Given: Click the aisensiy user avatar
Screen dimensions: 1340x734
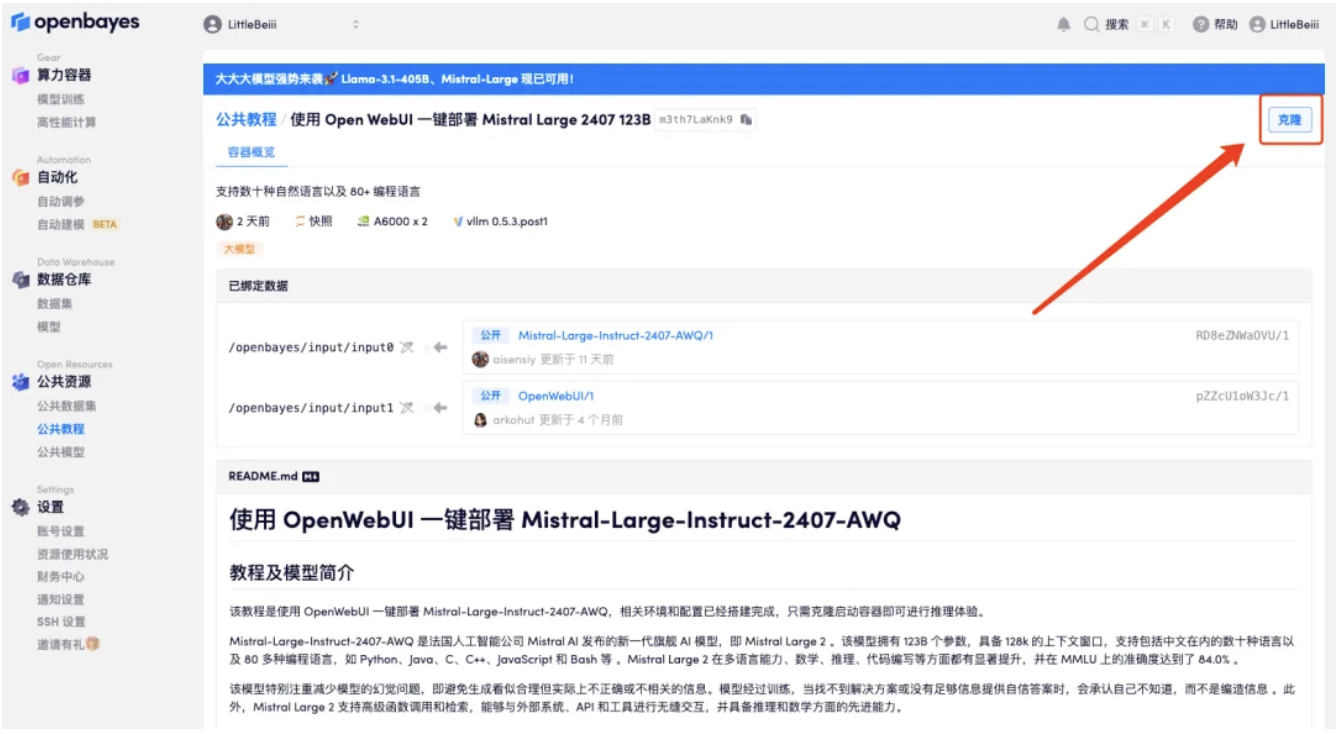Looking at the screenshot, I should tap(481, 359).
